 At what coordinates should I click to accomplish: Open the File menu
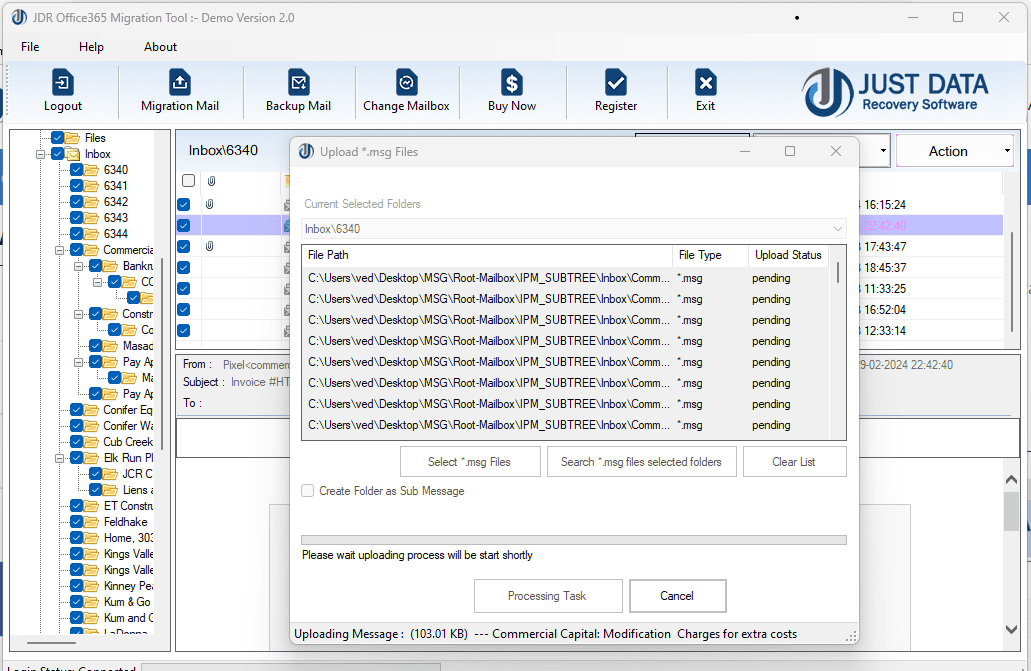[x=30, y=47]
